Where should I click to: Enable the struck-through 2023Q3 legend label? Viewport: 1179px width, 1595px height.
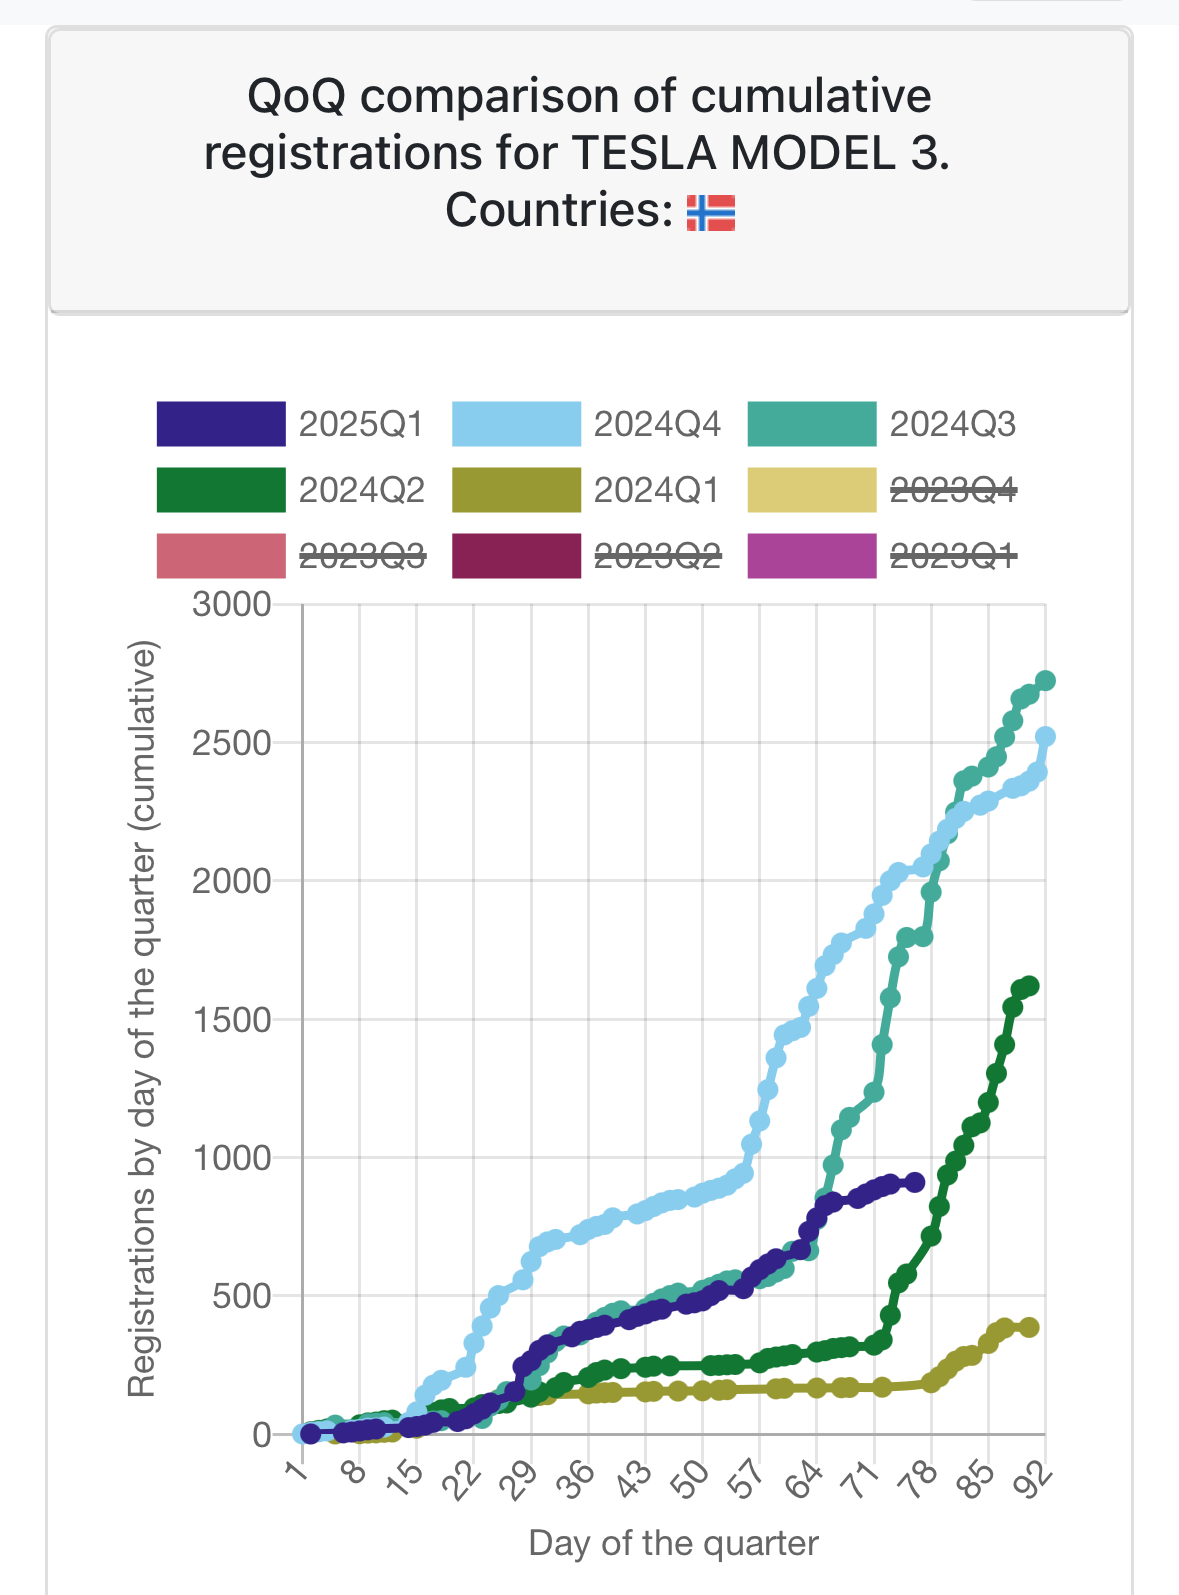tap(362, 556)
